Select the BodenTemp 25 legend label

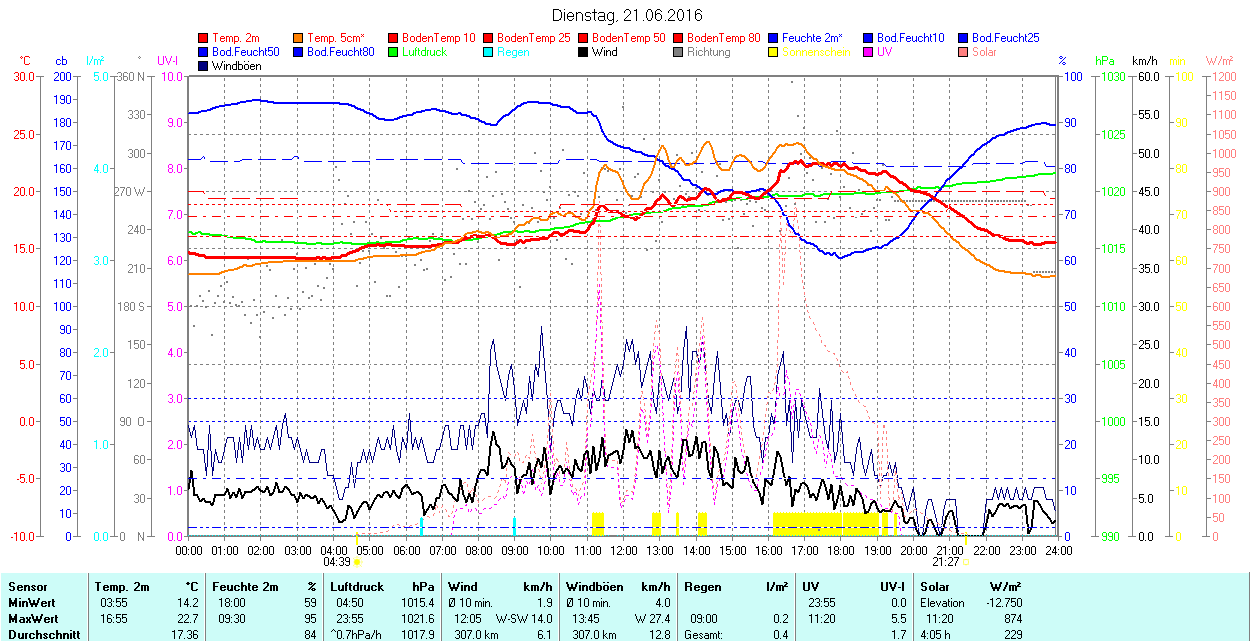(x=534, y=38)
